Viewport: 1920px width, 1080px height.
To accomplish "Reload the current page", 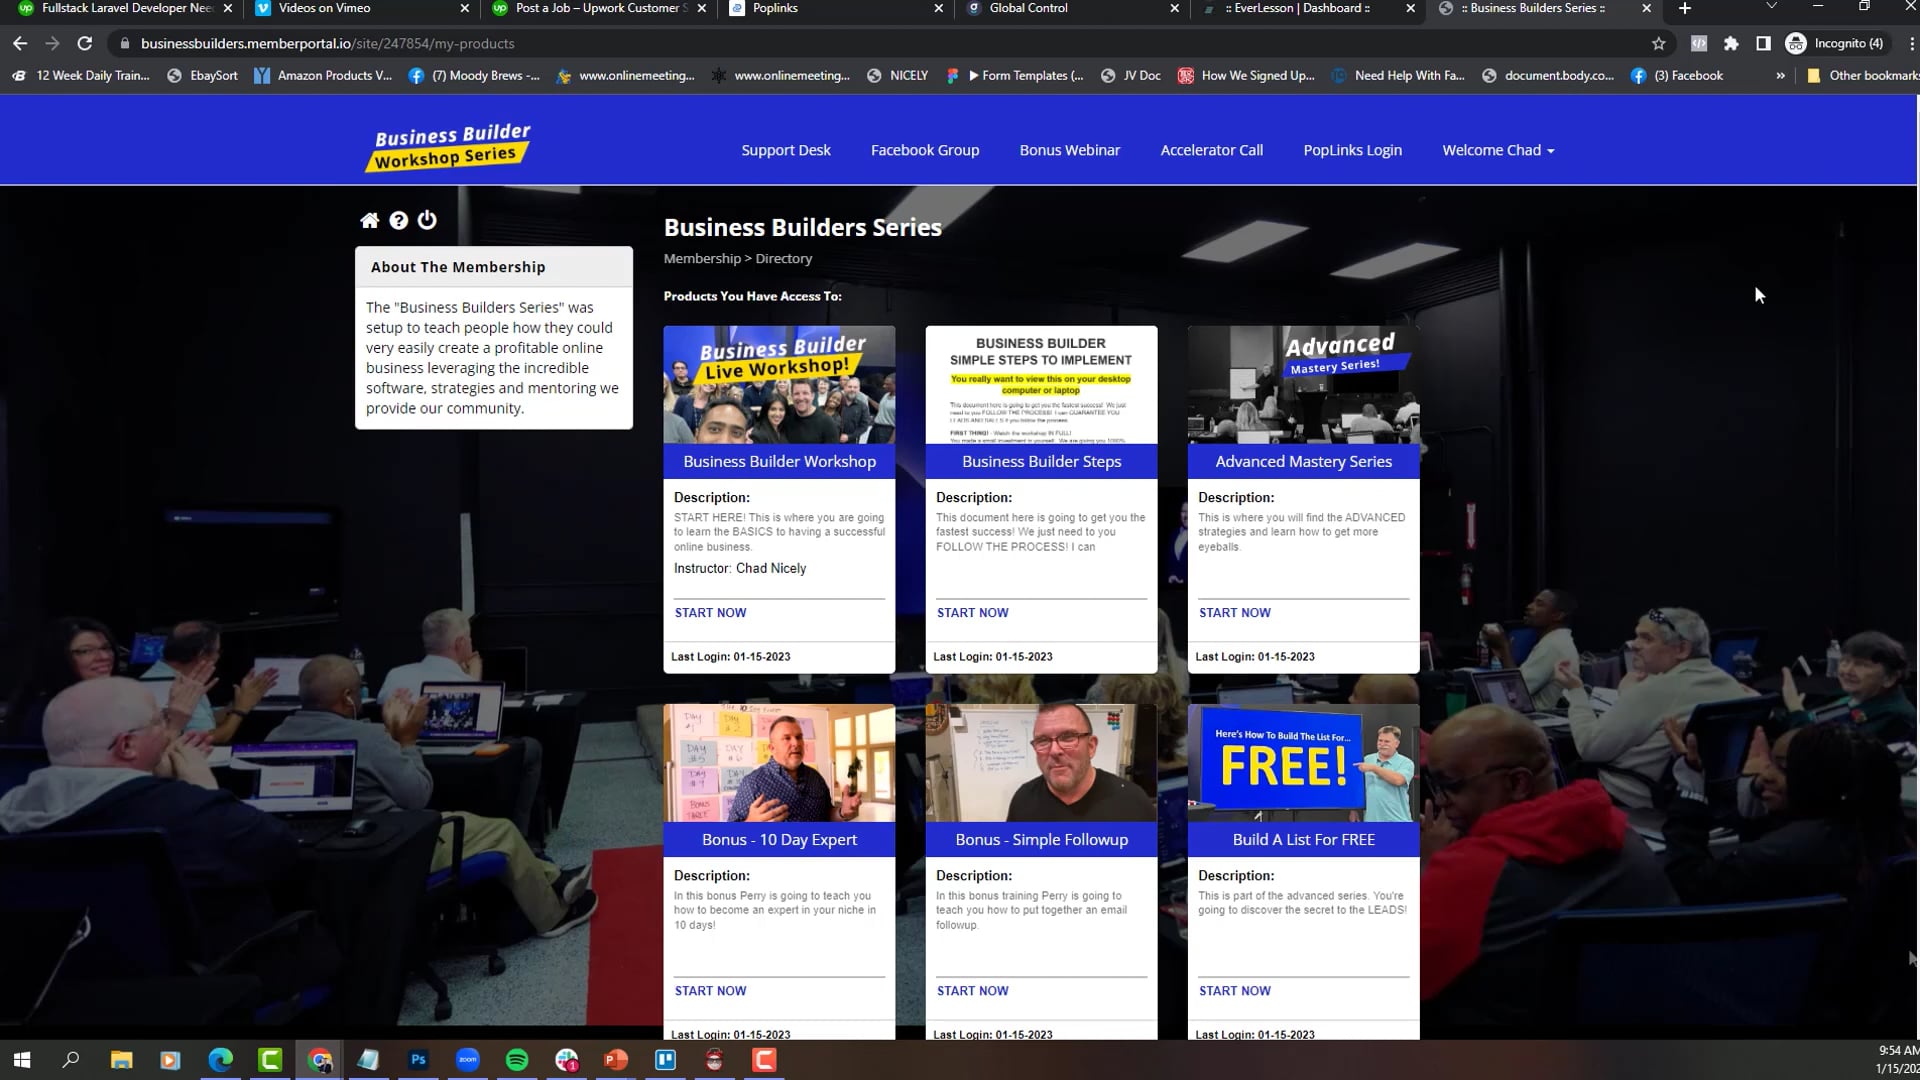I will click(x=85, y=43).
